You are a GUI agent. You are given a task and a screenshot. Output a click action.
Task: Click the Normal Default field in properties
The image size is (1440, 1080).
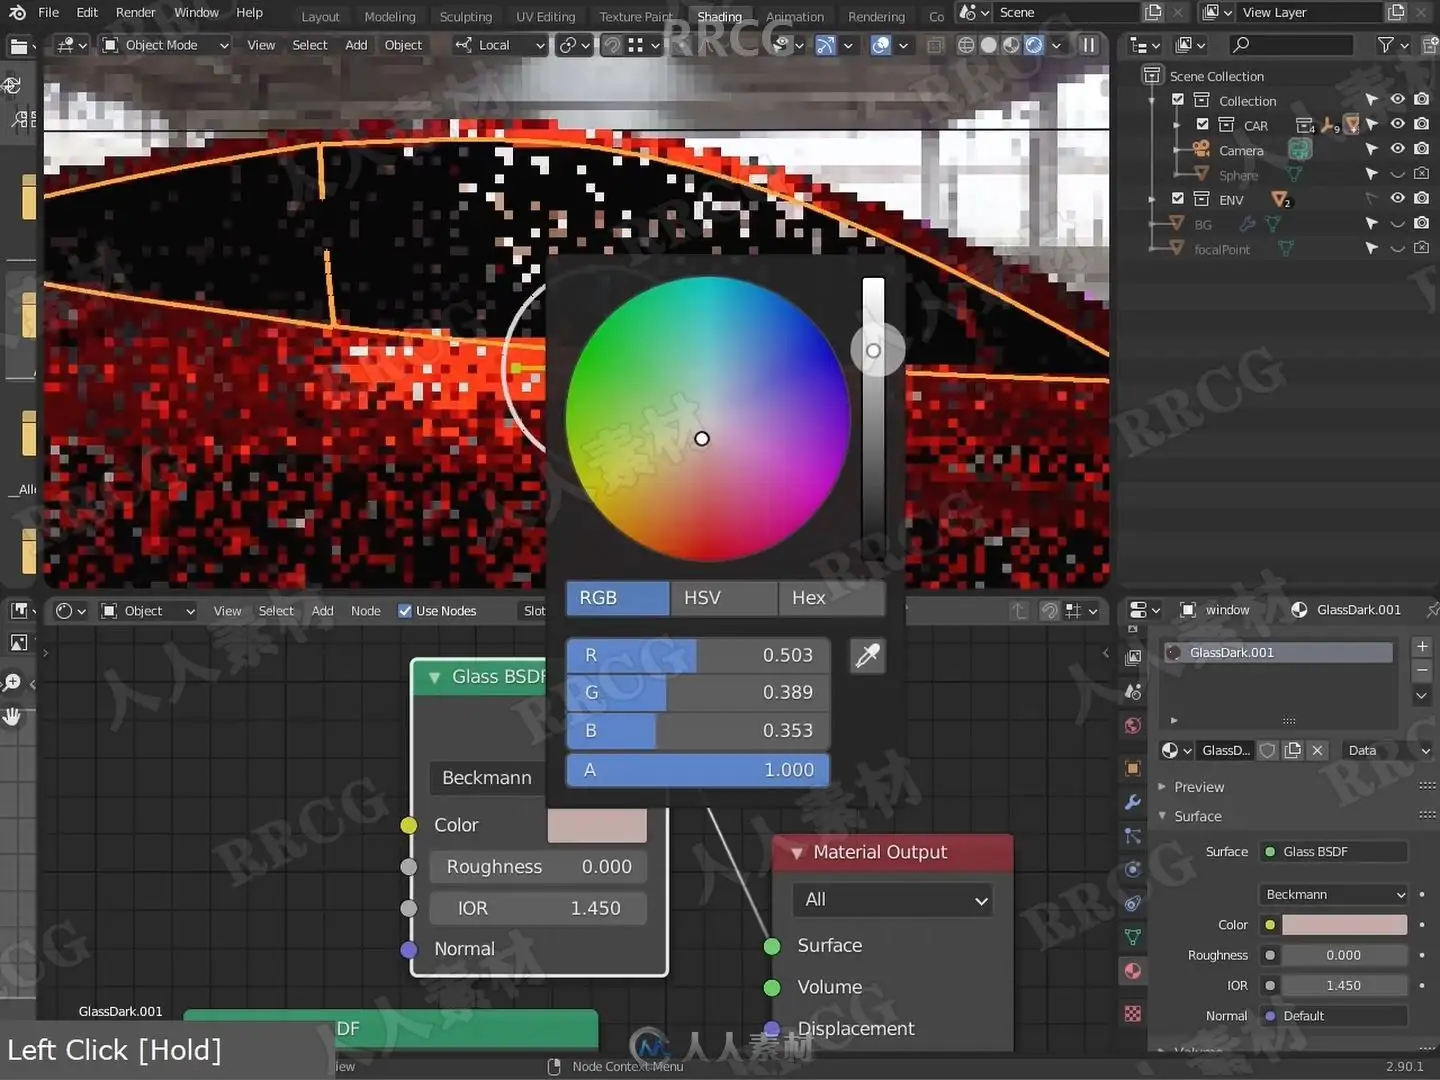tap(1334, 1016)
